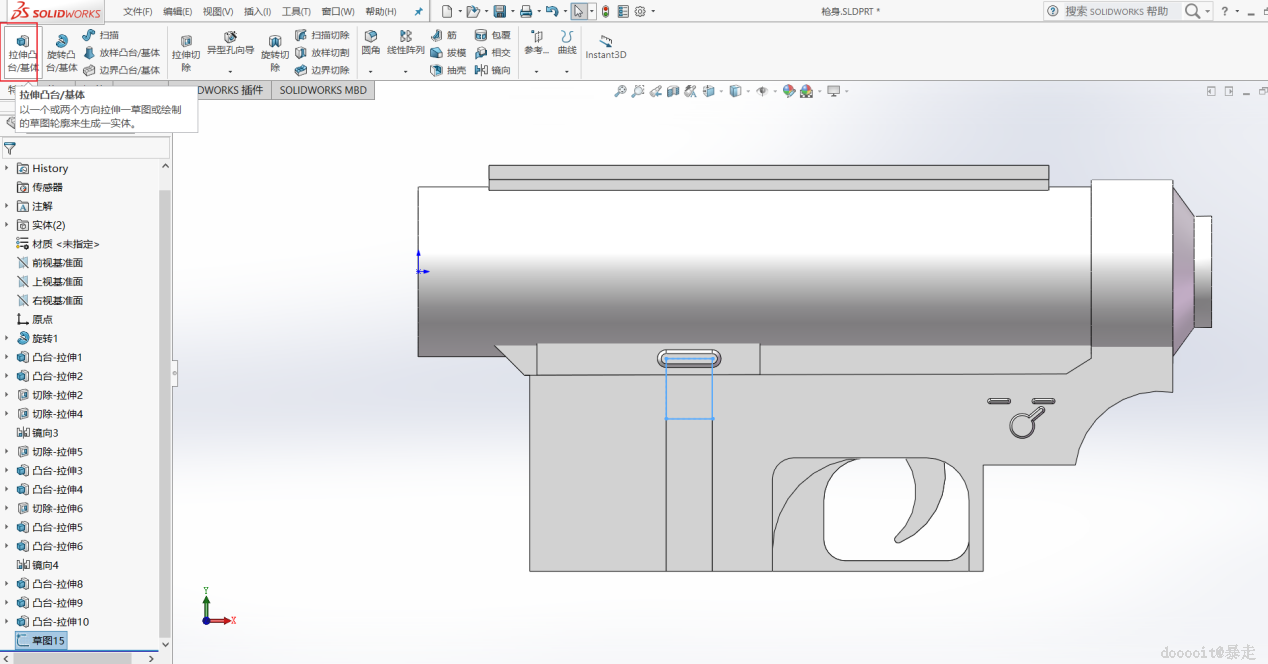
Task: Click the edit appearance color sphere icon
Action: [x=789, y=91]
